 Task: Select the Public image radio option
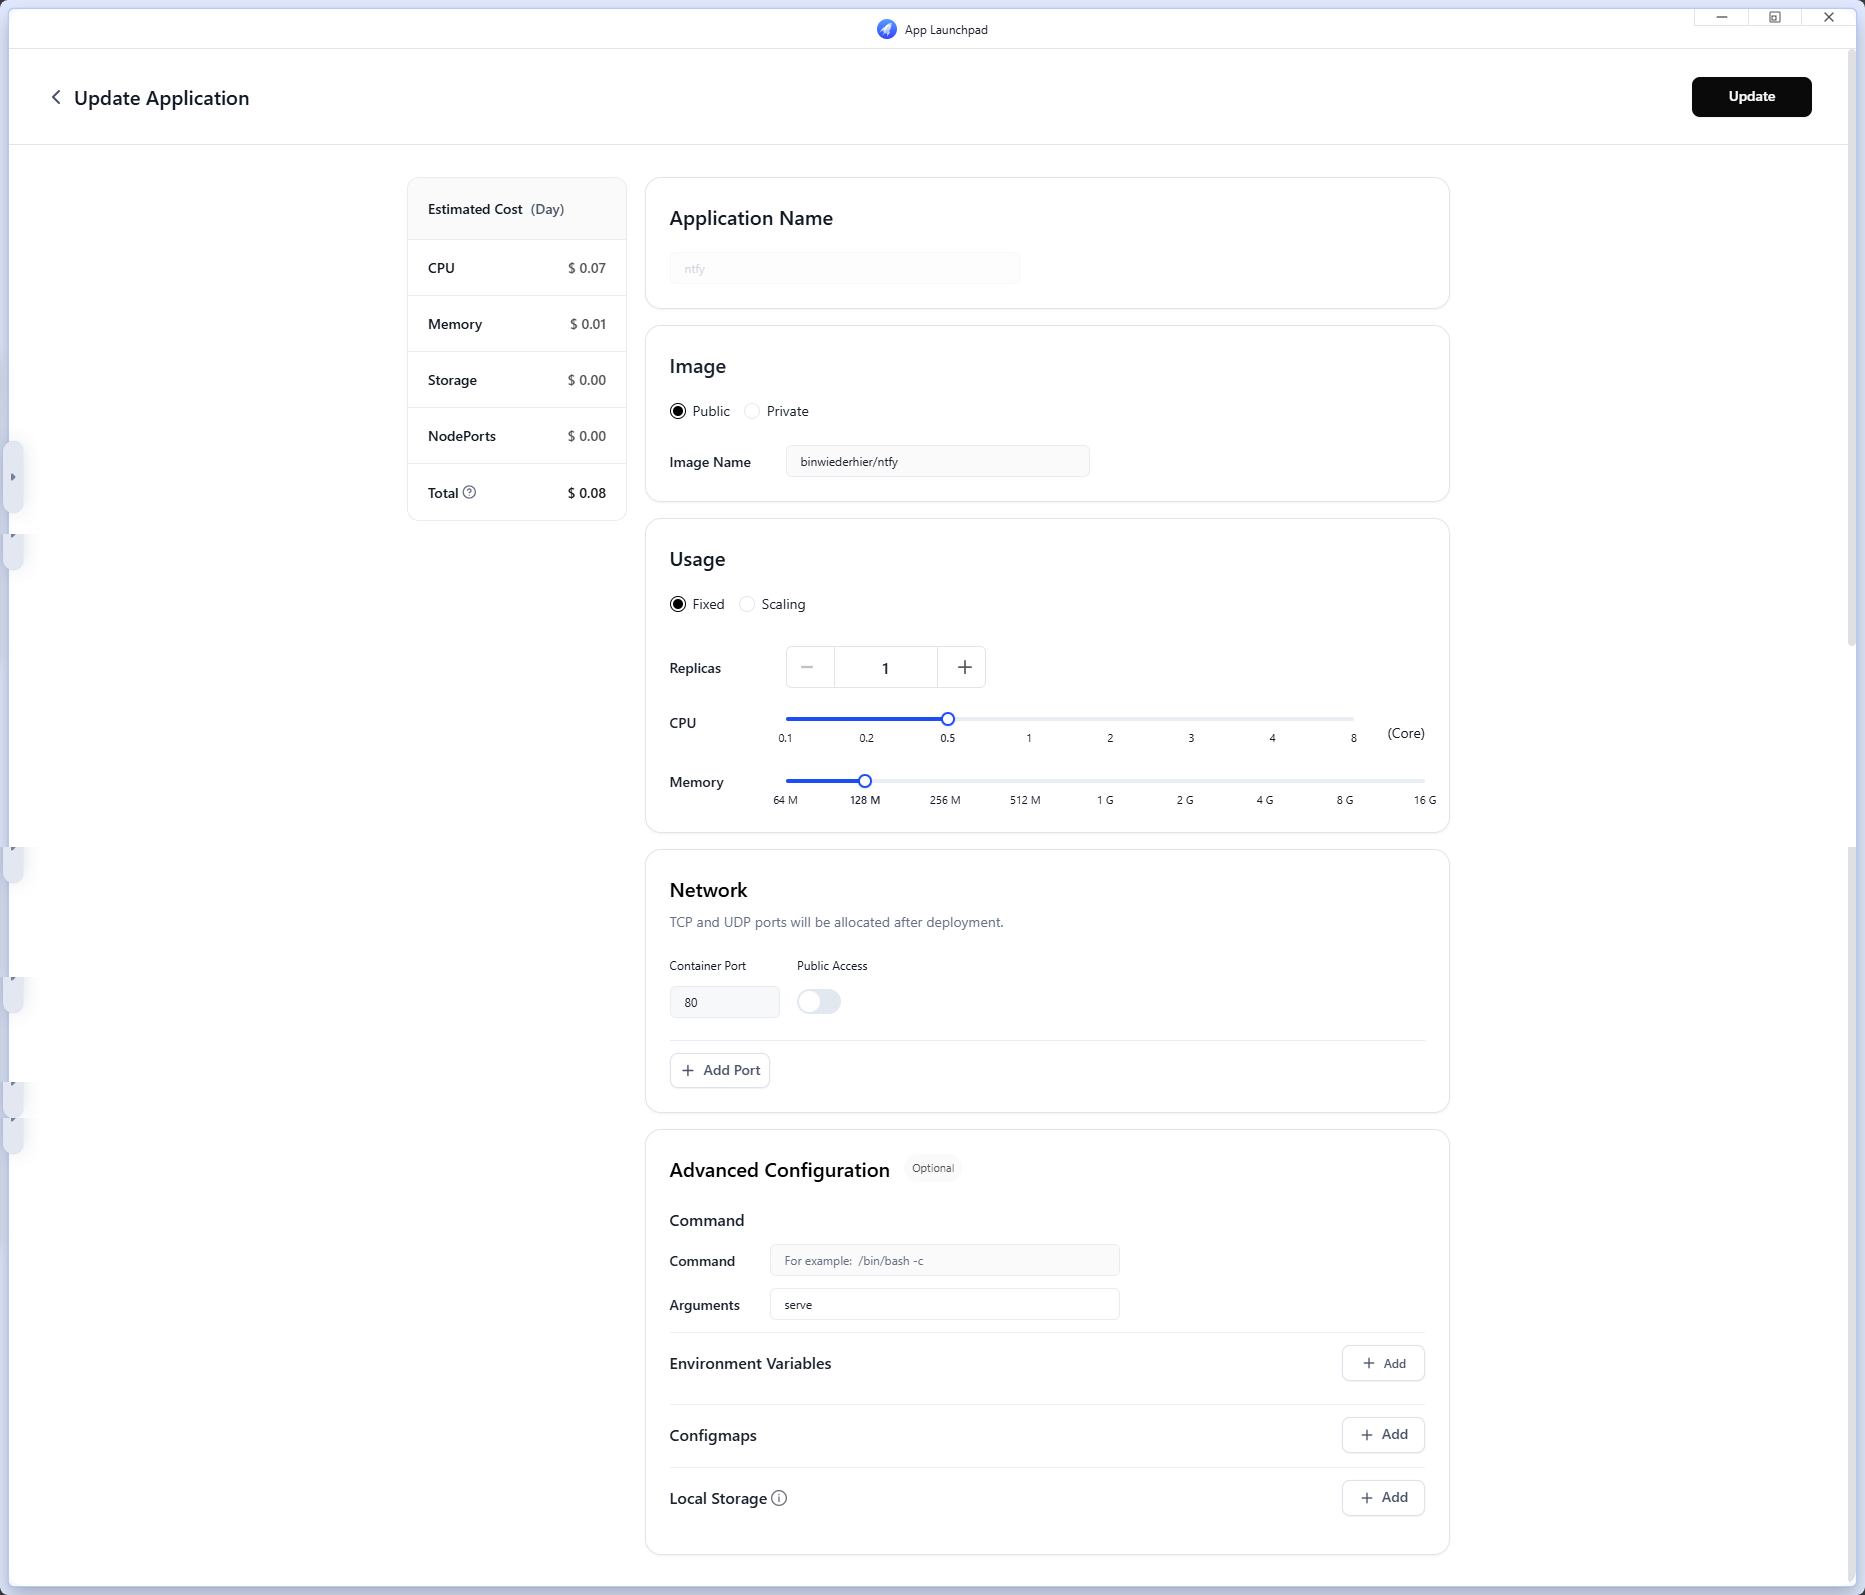[678, 411]
